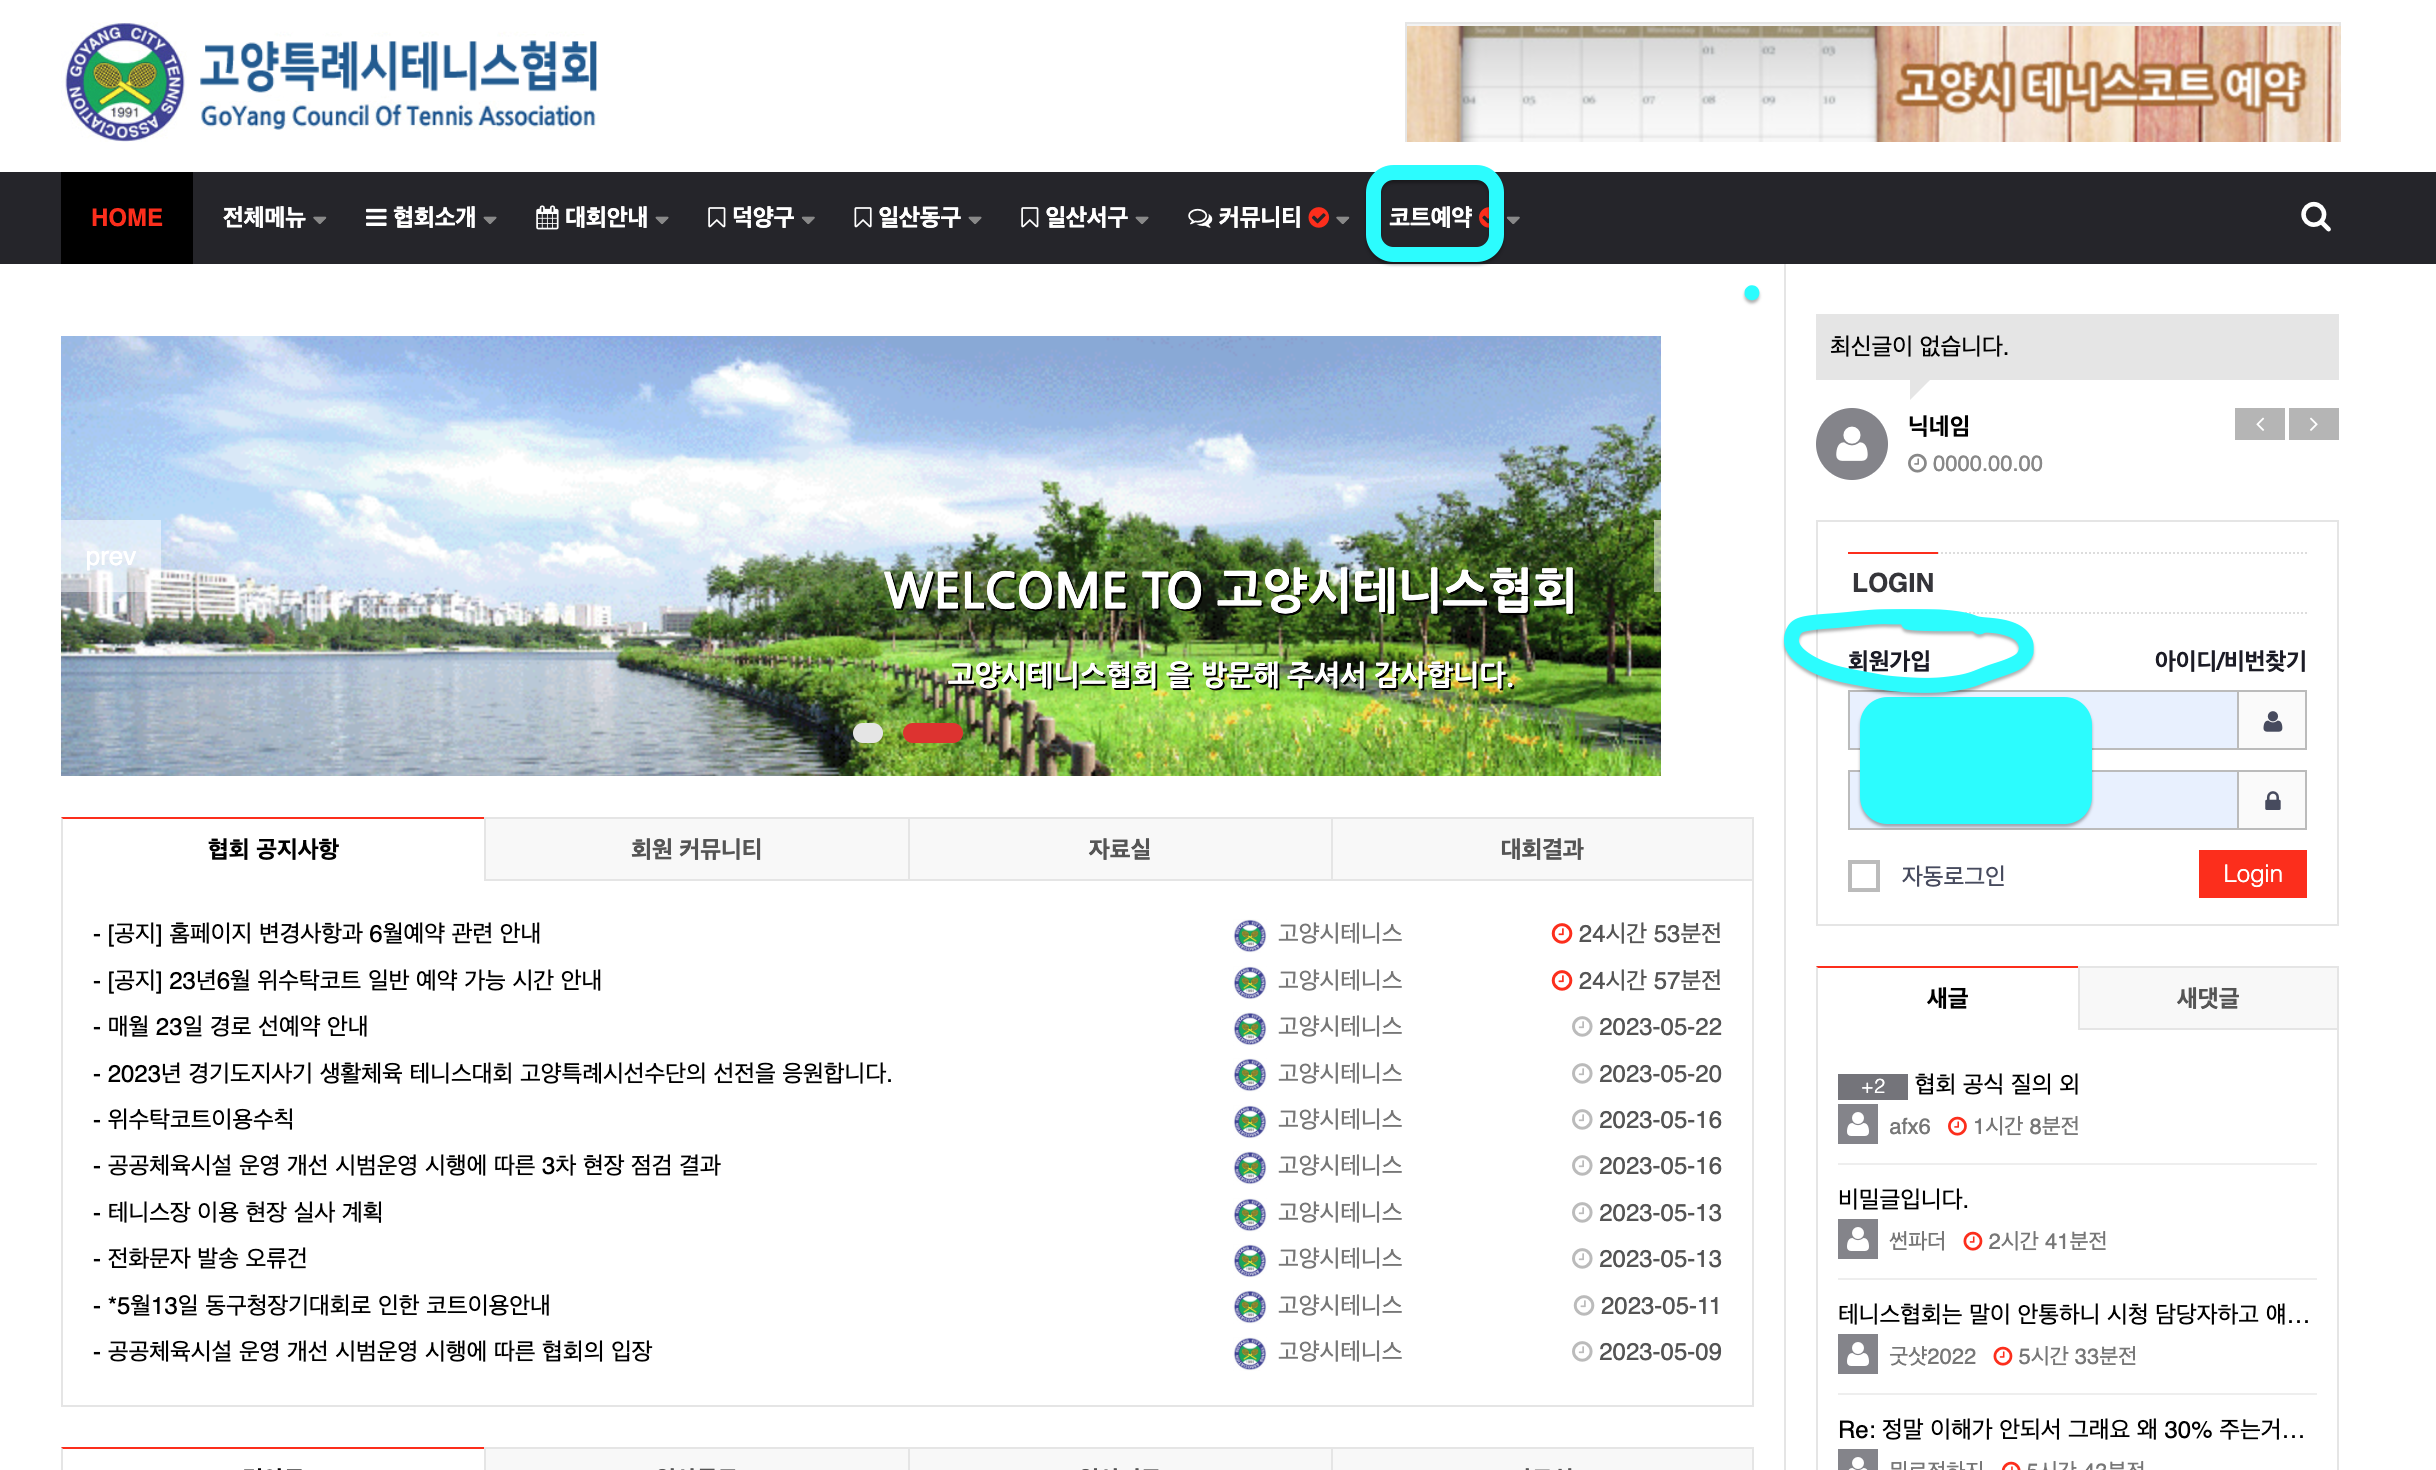Enable the 자동로그인 checkbox
The height and width of the screenshot is (1470, 2436).
pos(1864,876)
